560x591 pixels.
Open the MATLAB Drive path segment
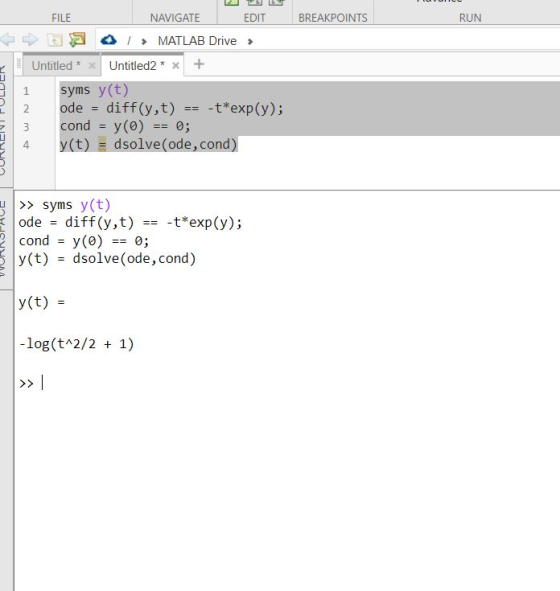point(197,41)
